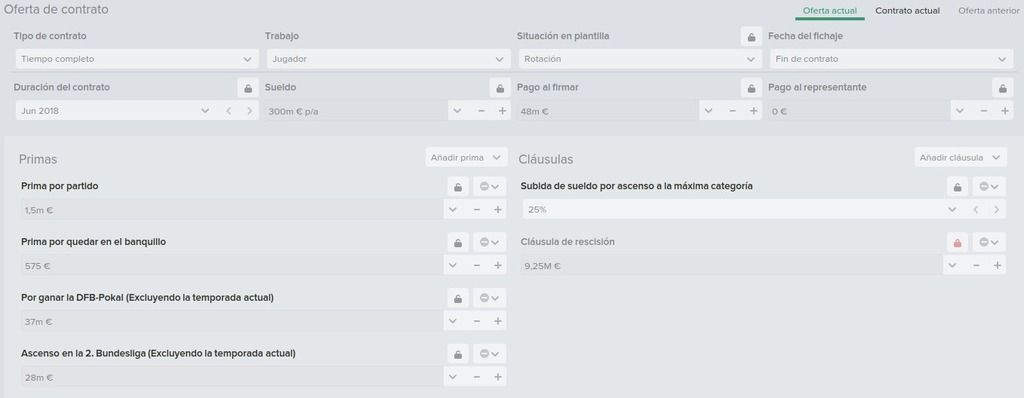
Task: Expand the Trabajo Jugador dropdown
Action: 388,59
